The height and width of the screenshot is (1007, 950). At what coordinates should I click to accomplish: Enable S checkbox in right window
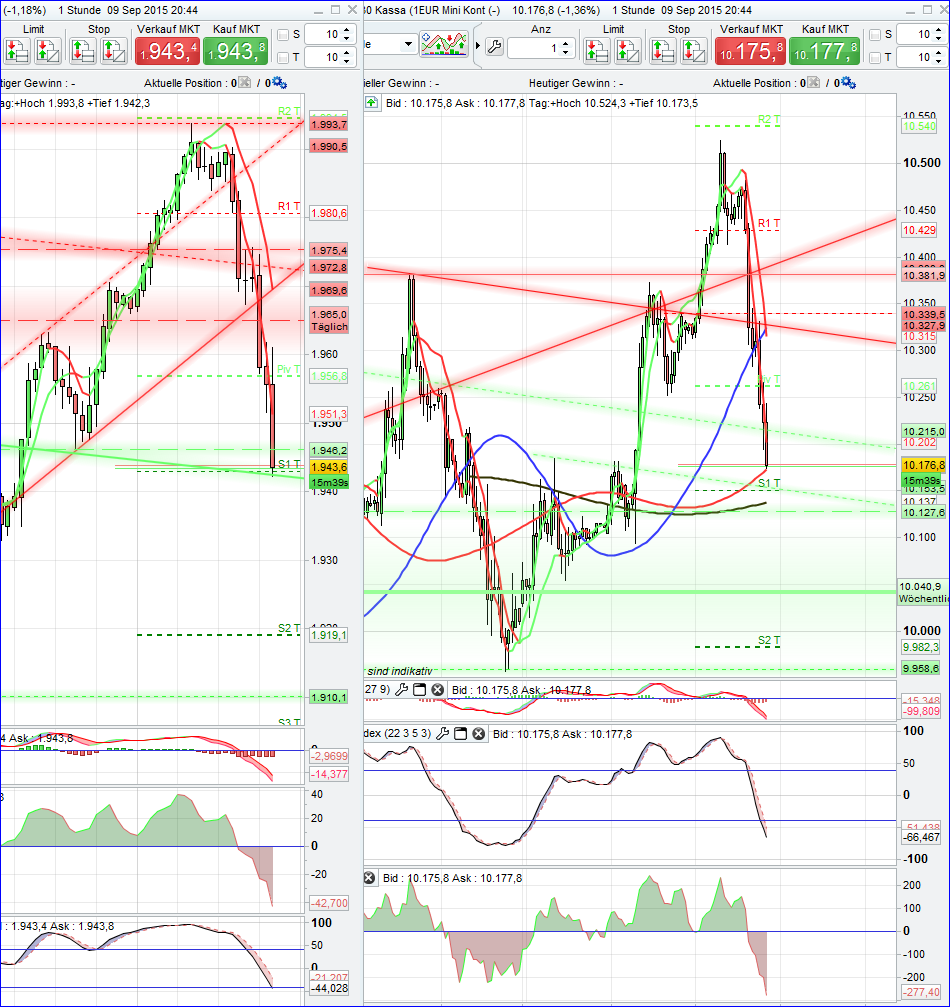(x=875, y=35)
